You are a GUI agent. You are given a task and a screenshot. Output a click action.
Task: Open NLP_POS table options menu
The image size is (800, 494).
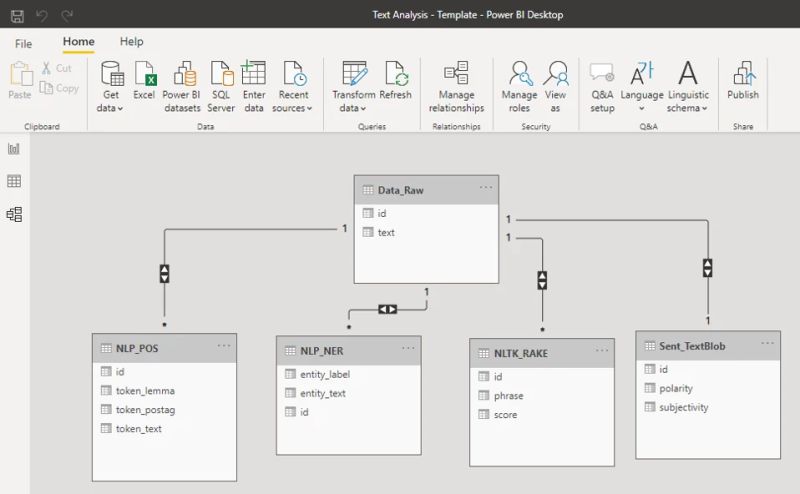pyautogui.click(x=223, y=346)
